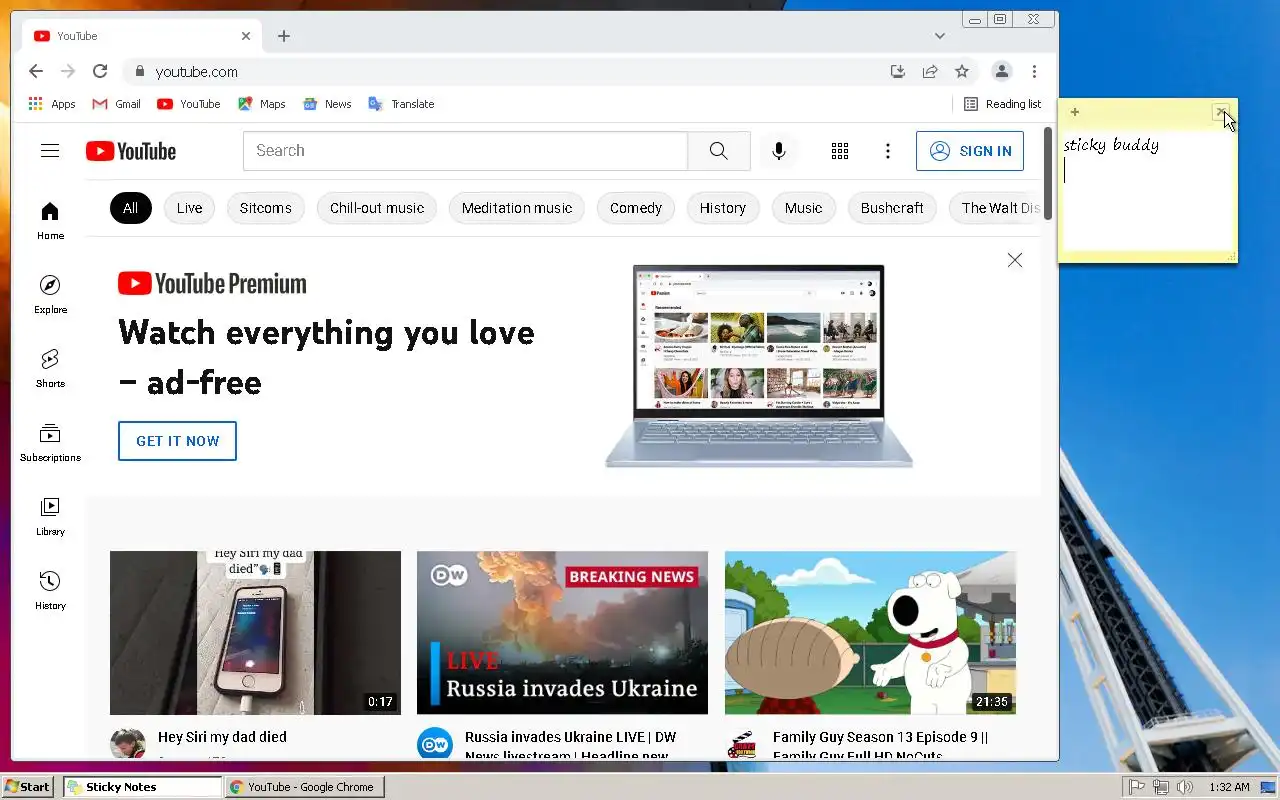Expand the Chrome tab search arrow
This screenshot has height=800, width=1280.
tap(940, 36)
